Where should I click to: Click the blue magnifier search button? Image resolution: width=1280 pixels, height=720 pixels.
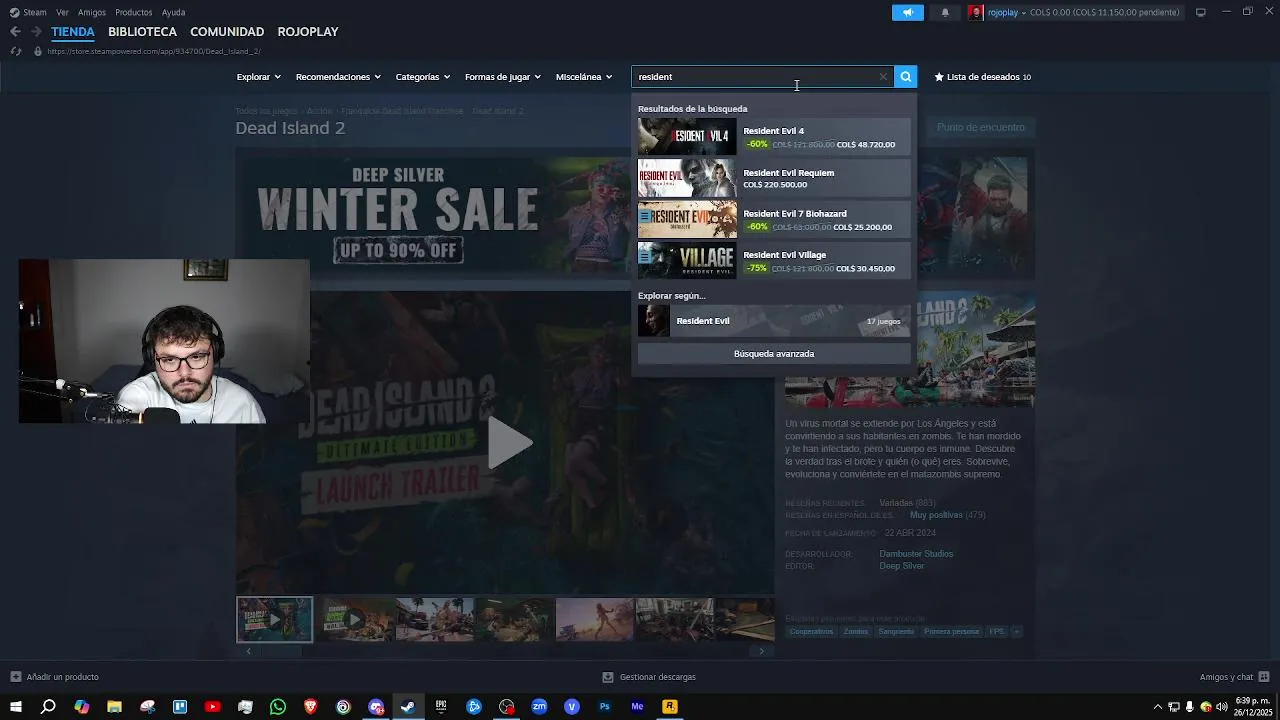[905, 77]
